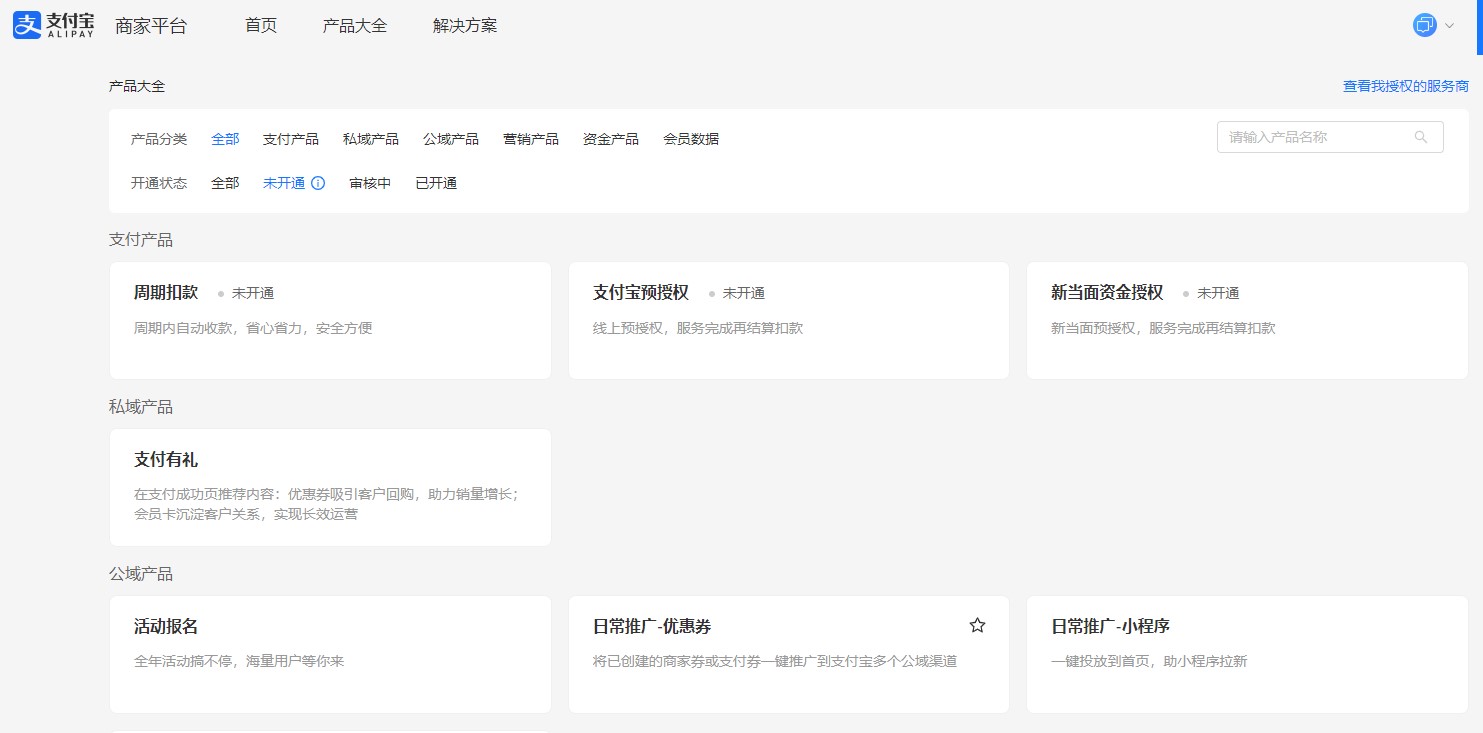Click the account avatar icon

point(1424,25)
